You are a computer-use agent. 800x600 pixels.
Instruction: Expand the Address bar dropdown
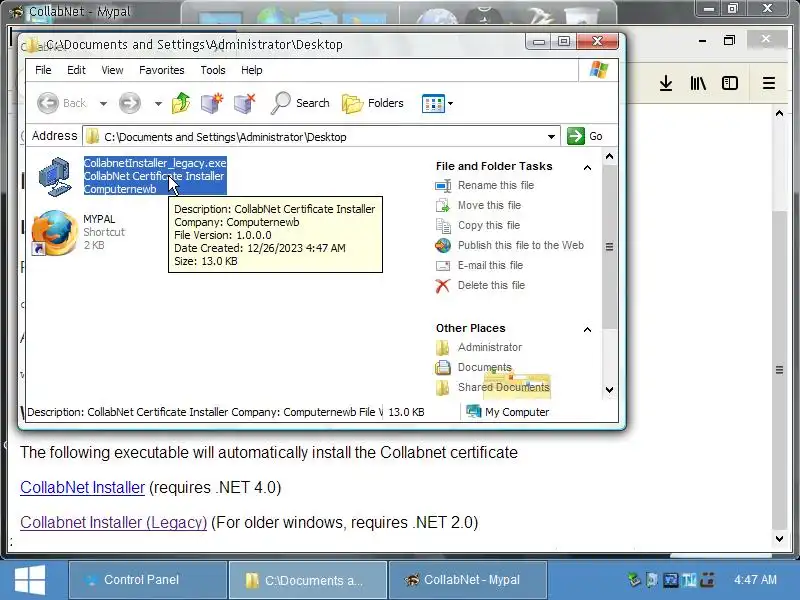point(551,137)
